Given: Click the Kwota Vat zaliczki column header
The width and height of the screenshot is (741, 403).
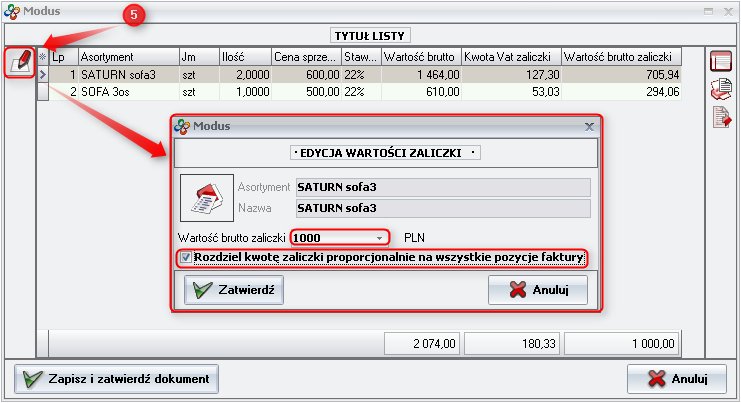Looking at the screenshot, I should [x=511, y=57].
